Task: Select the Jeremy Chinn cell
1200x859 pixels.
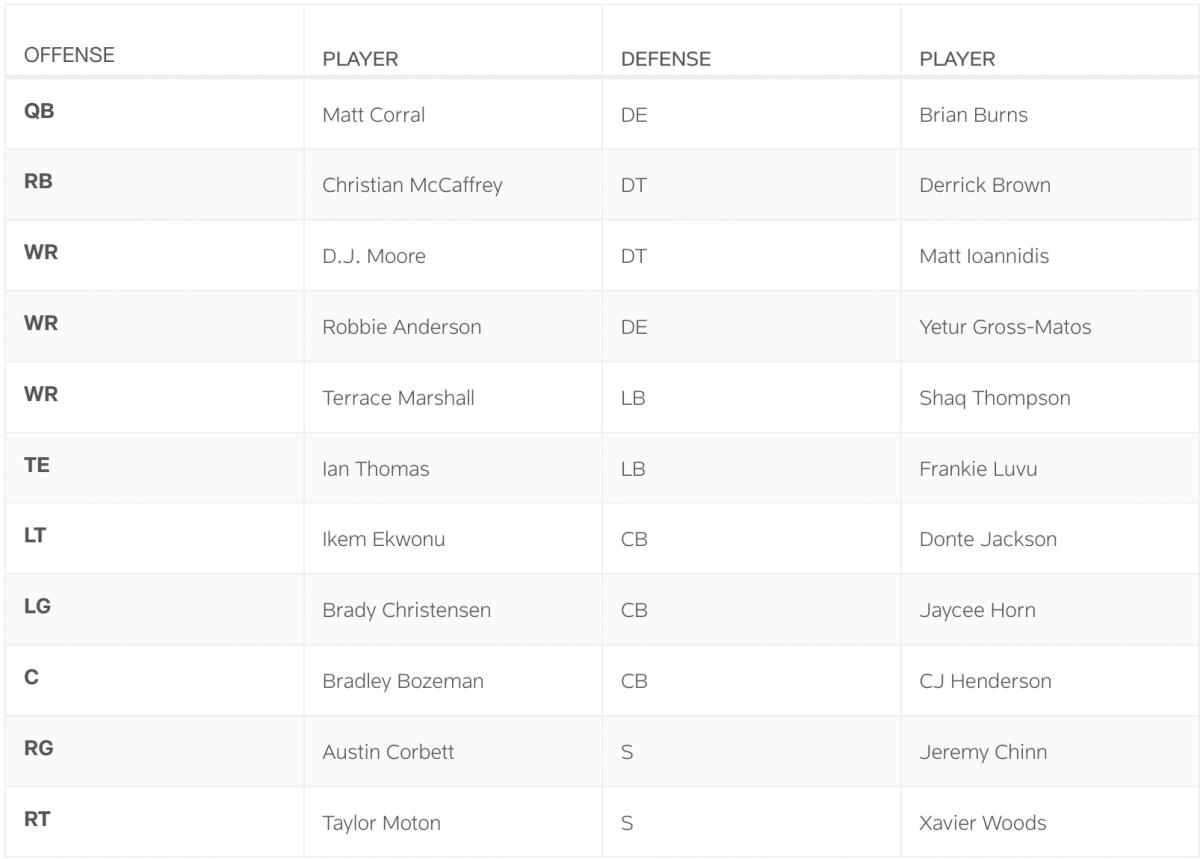Action: tap(983, 753)
